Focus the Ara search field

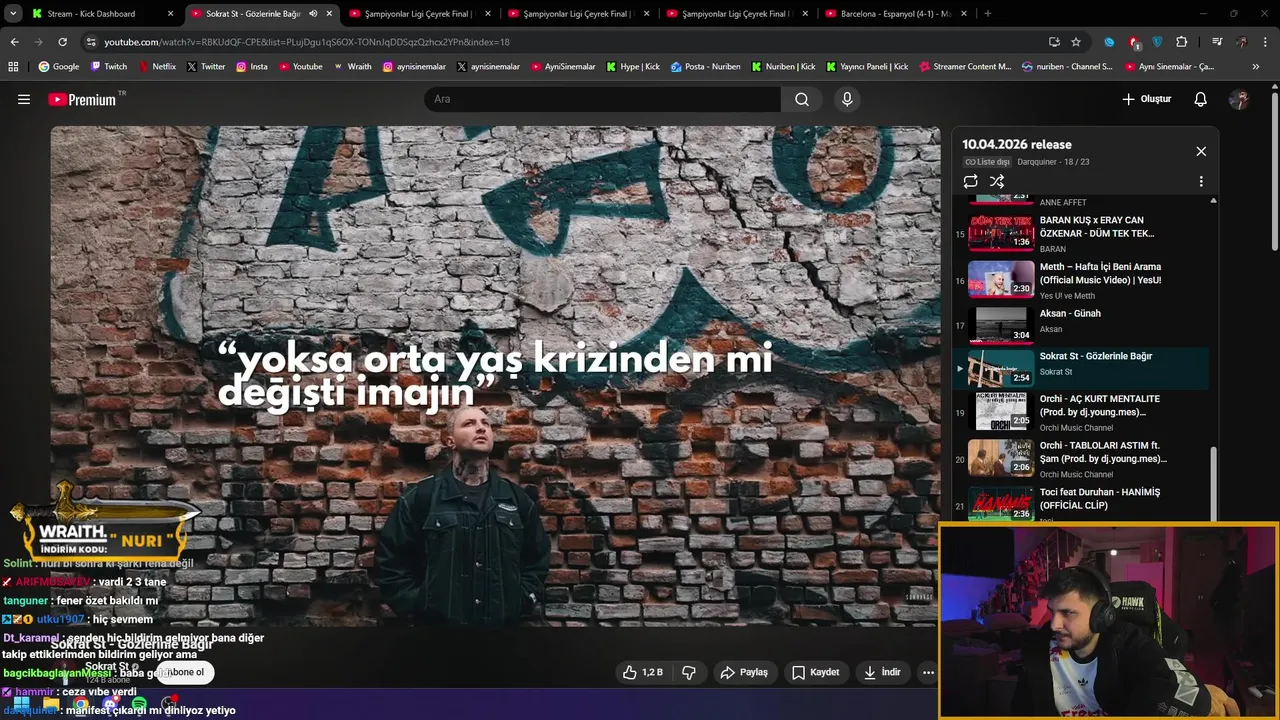coord(603,99)
